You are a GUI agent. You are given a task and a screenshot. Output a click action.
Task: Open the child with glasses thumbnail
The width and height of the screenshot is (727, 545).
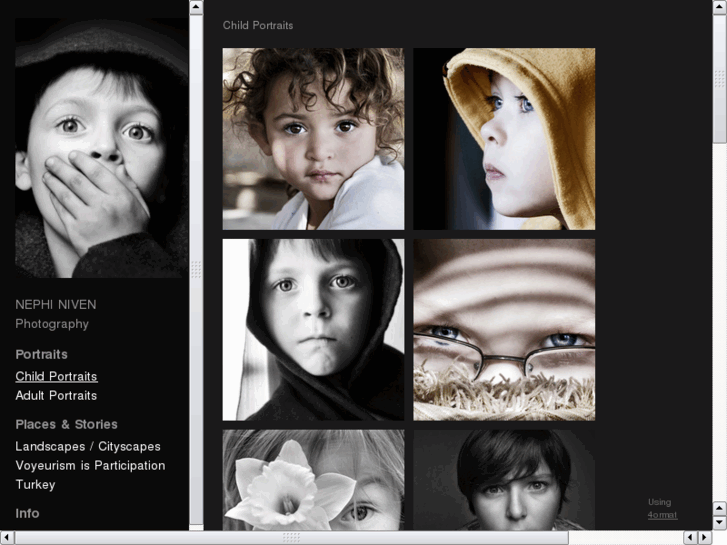coord(504,330)
